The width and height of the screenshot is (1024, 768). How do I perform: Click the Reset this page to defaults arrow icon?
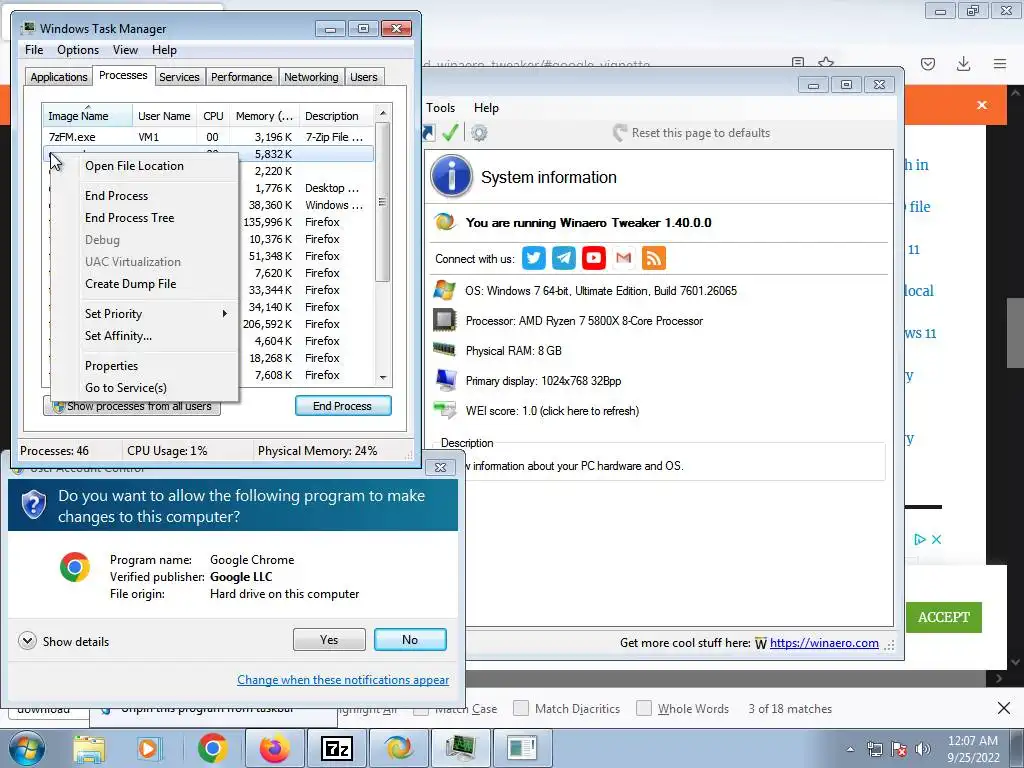pos(619,133)
